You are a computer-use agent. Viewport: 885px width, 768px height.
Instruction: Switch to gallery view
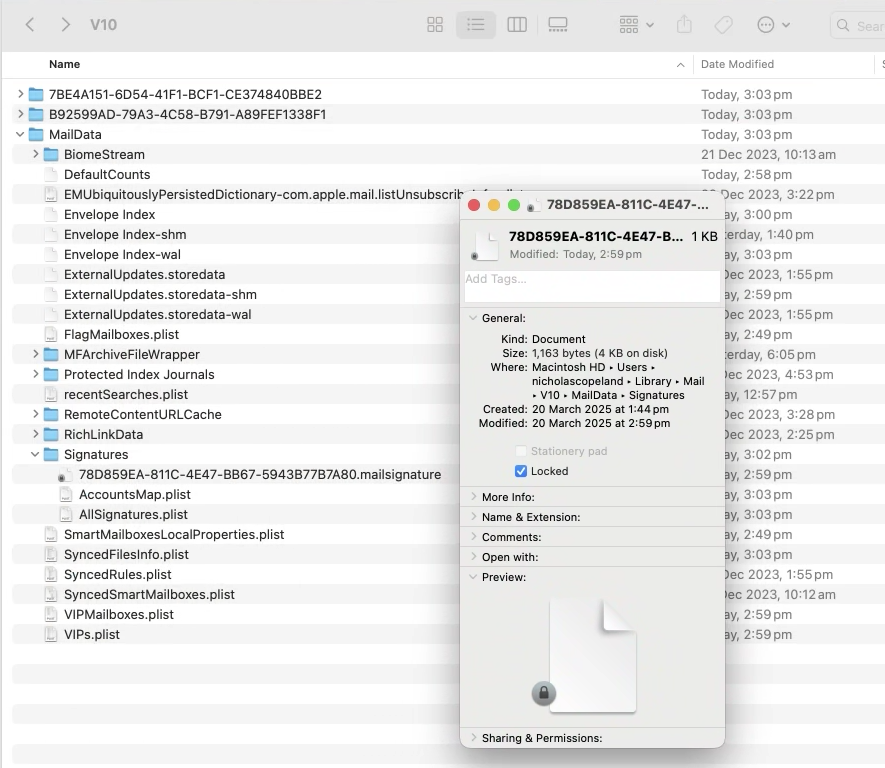[558, 25]
